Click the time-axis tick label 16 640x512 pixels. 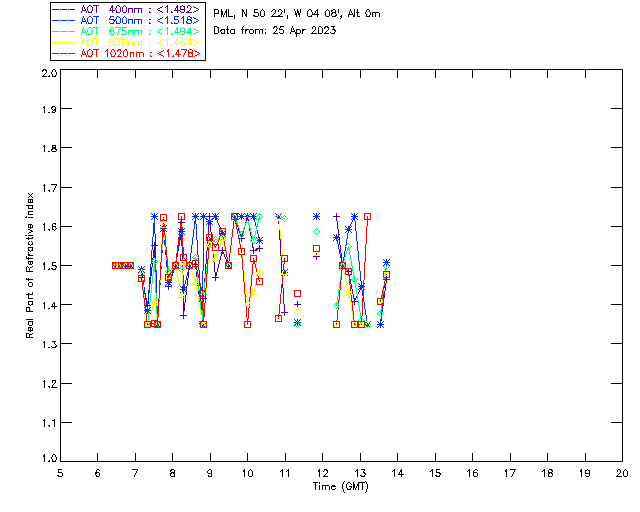(473, 473)
